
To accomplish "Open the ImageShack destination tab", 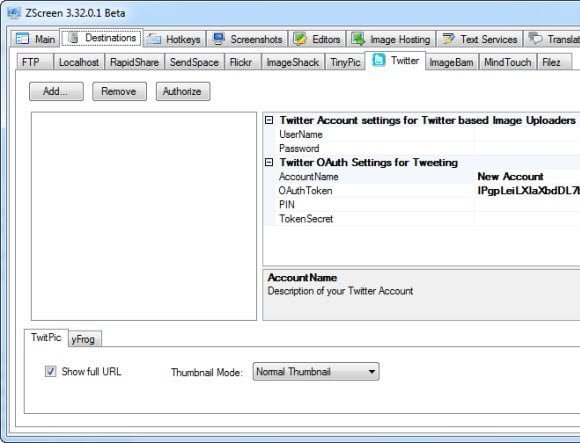I will point(293,62).
